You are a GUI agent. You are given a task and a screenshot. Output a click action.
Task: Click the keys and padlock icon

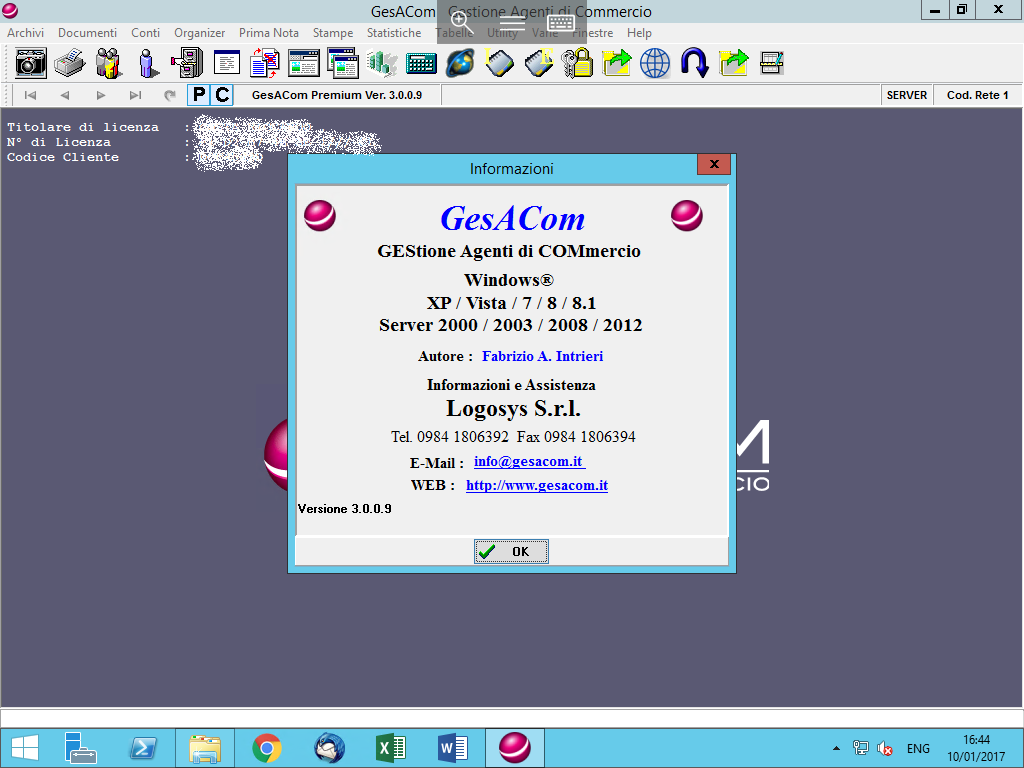click(577, 63)
